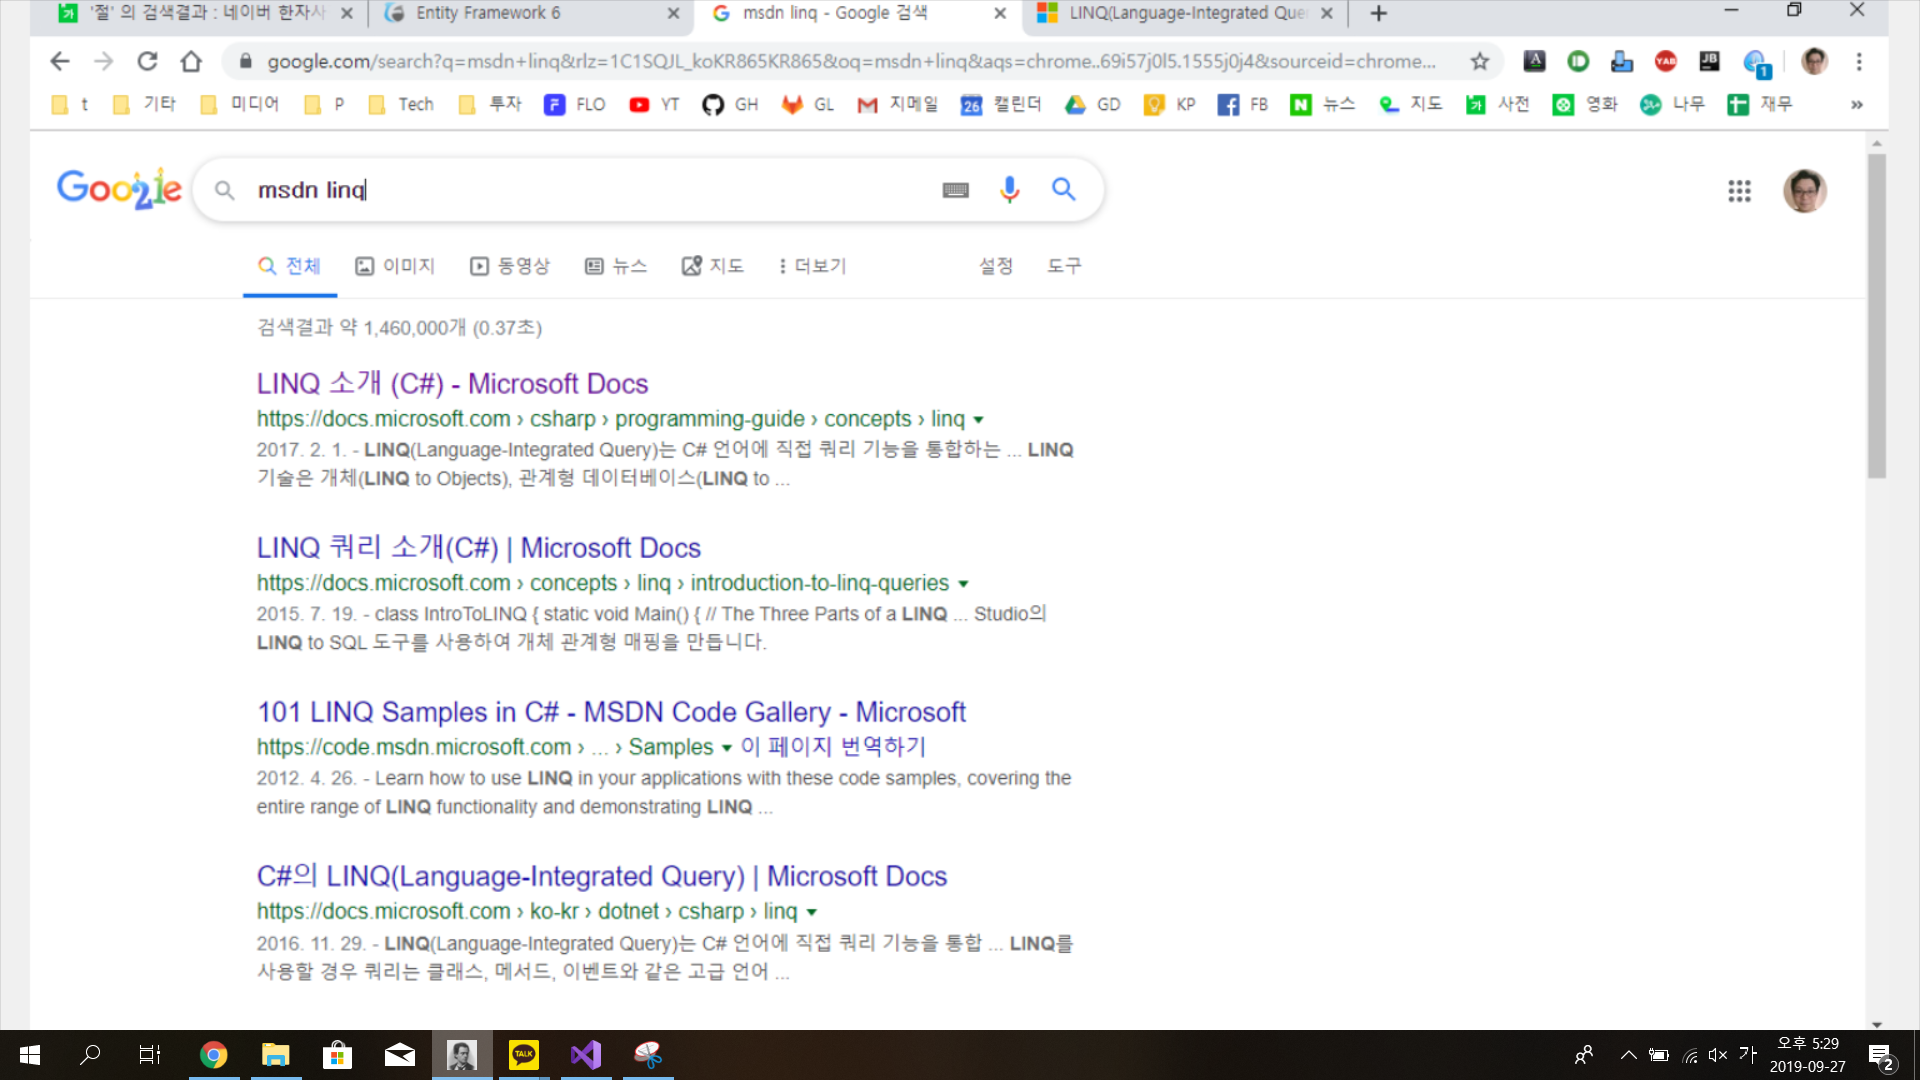The height and width of the screenshot is (1080, 1920).
Task: Open the 101 LINQ Samples in C# result
Action: point(611,712)
